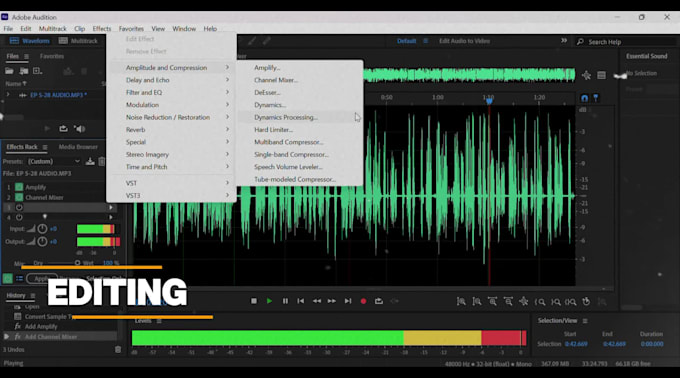Click Zoom In Time icon
The width and height of the screenshot is (680, 378).
pos(492,301)
